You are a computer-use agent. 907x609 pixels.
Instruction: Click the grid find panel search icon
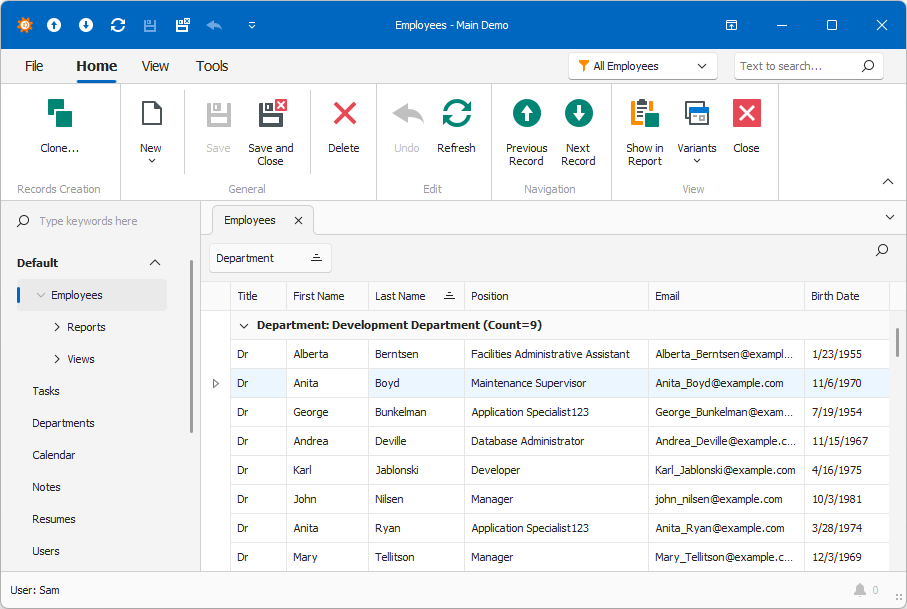click(882, 250)
